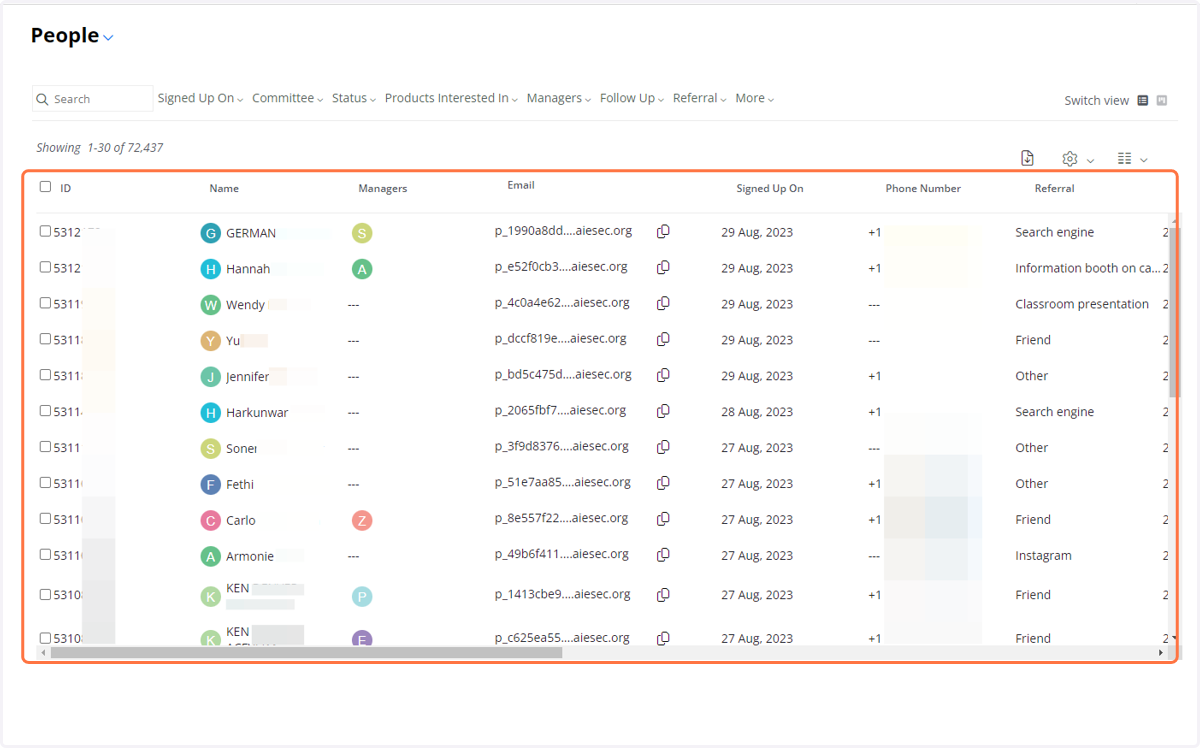Copy email in Wendy row

click(x=663, y=303)
